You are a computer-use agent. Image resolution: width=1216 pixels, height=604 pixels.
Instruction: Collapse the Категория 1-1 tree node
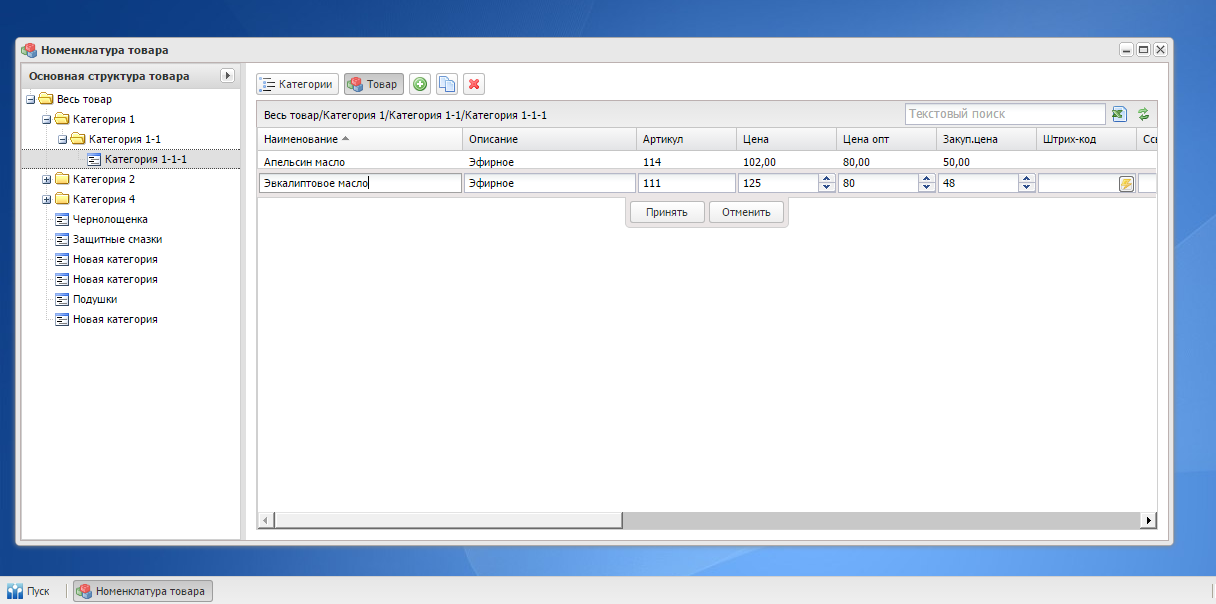click(62, 140)
